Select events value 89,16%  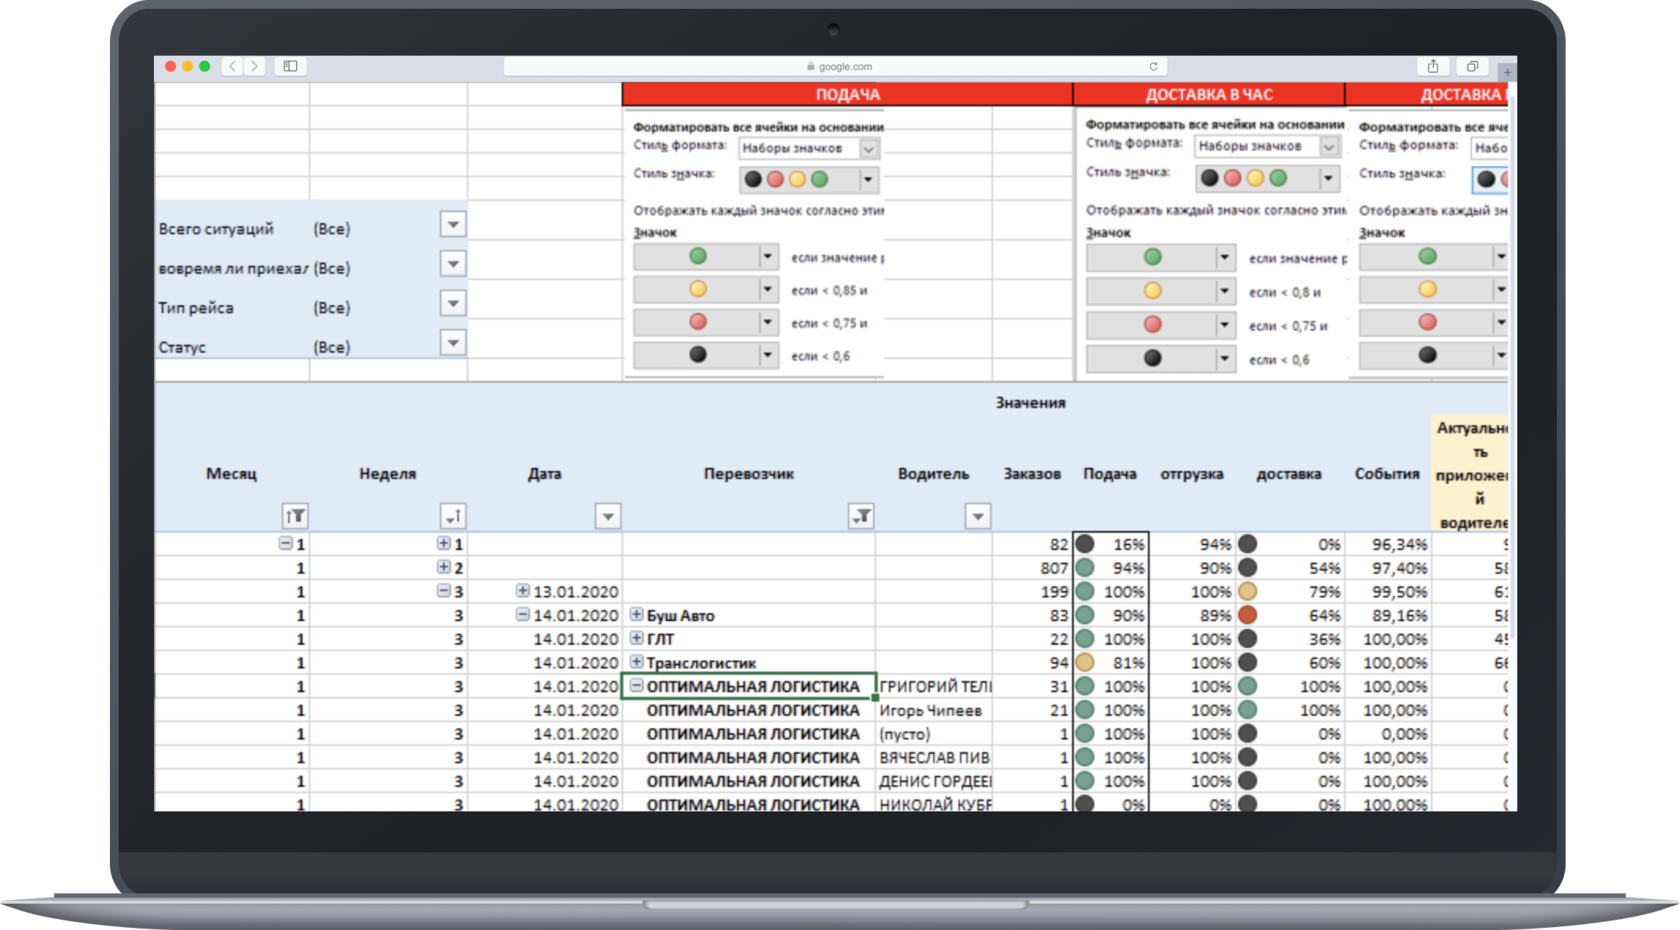pyautogui.click(x=1388, y=615)
